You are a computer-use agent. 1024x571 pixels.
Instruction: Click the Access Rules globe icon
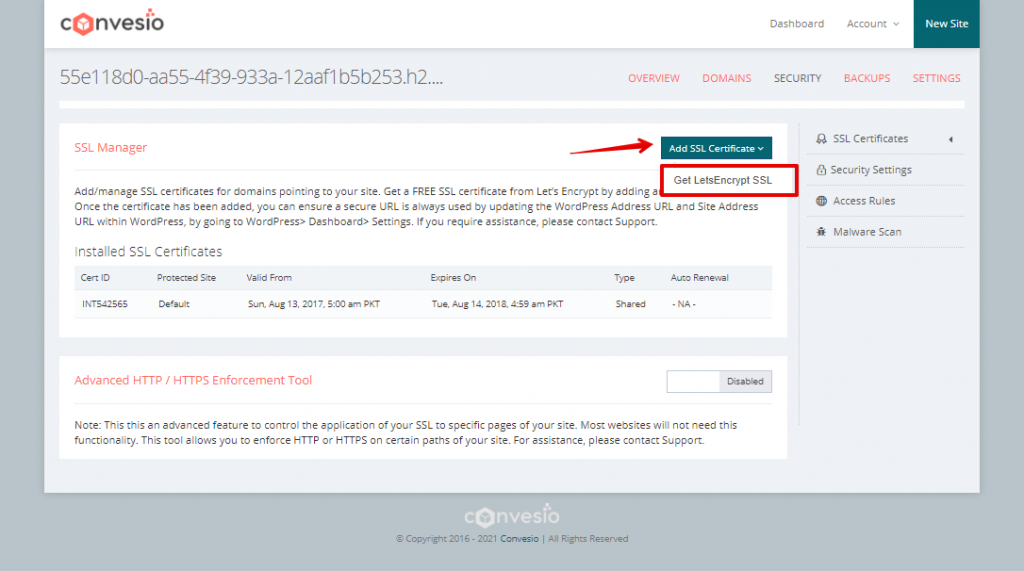coord(822,201)
